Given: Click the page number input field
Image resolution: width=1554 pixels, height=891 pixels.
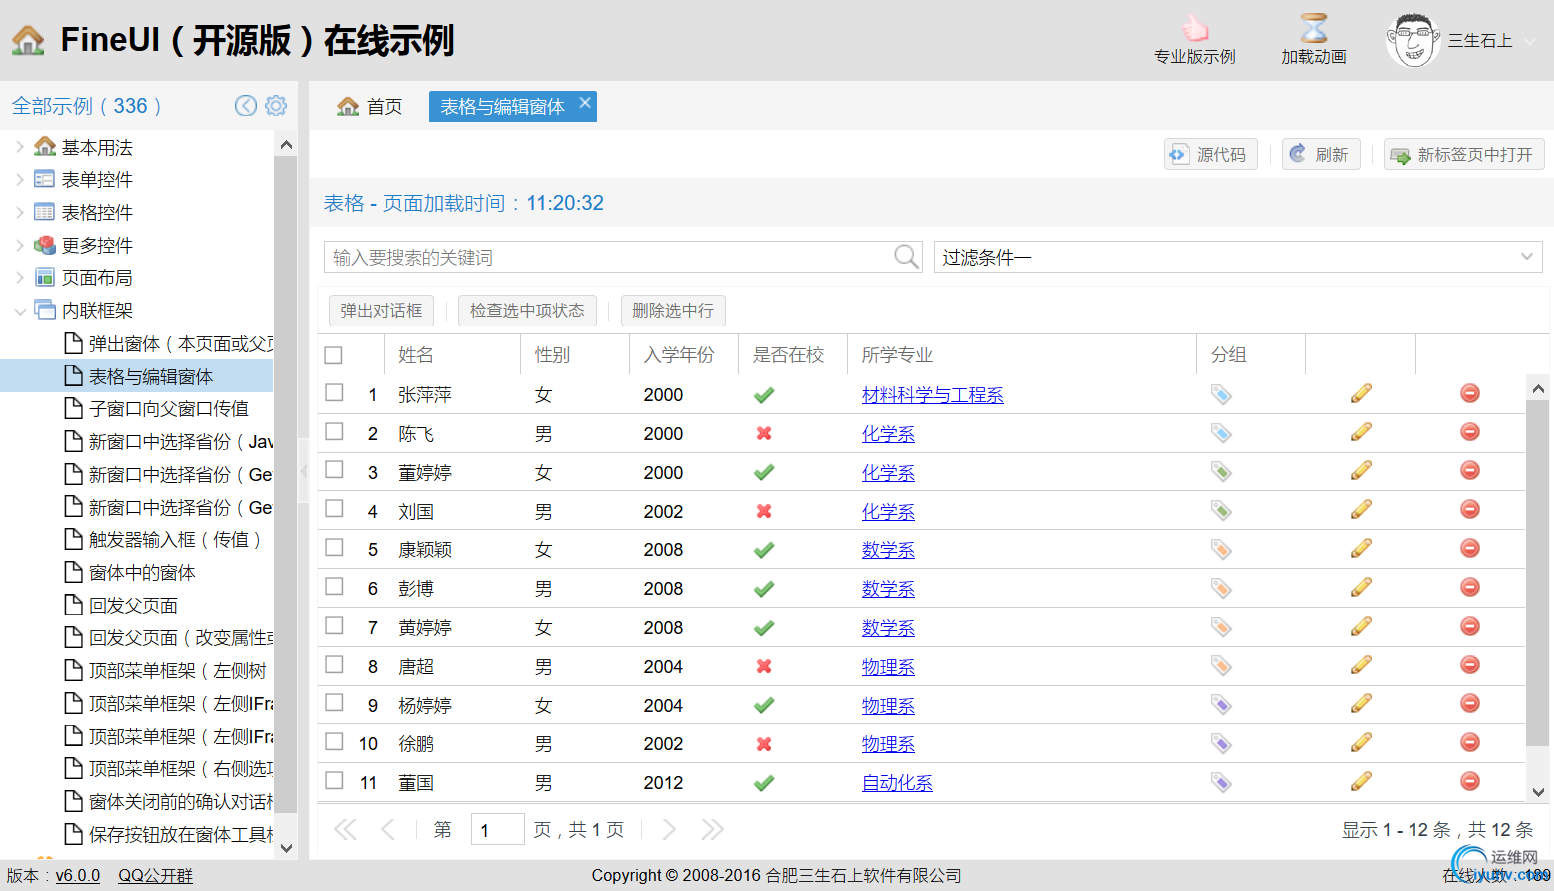Looking at the screenshot, I should 497,830.
